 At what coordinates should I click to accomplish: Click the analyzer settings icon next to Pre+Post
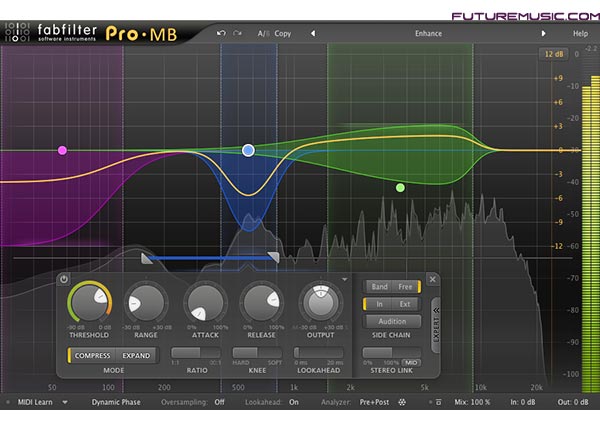tap(402, 402)
